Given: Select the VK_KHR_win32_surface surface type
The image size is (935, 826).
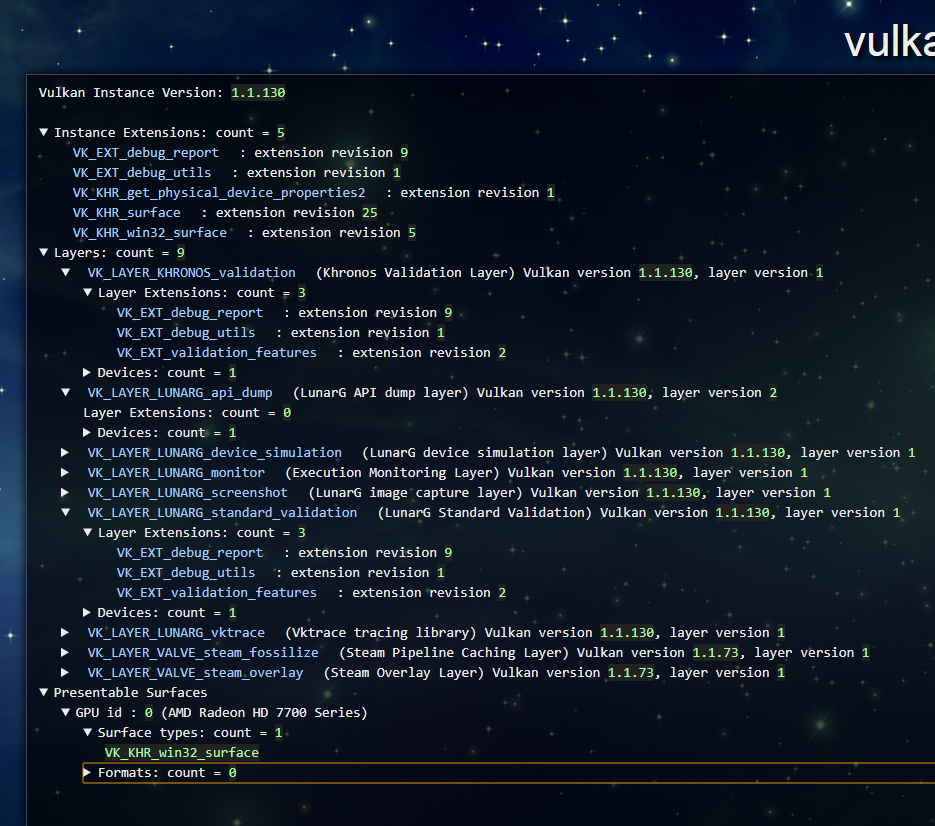Looking at the screenshot, I should (181, 752).
